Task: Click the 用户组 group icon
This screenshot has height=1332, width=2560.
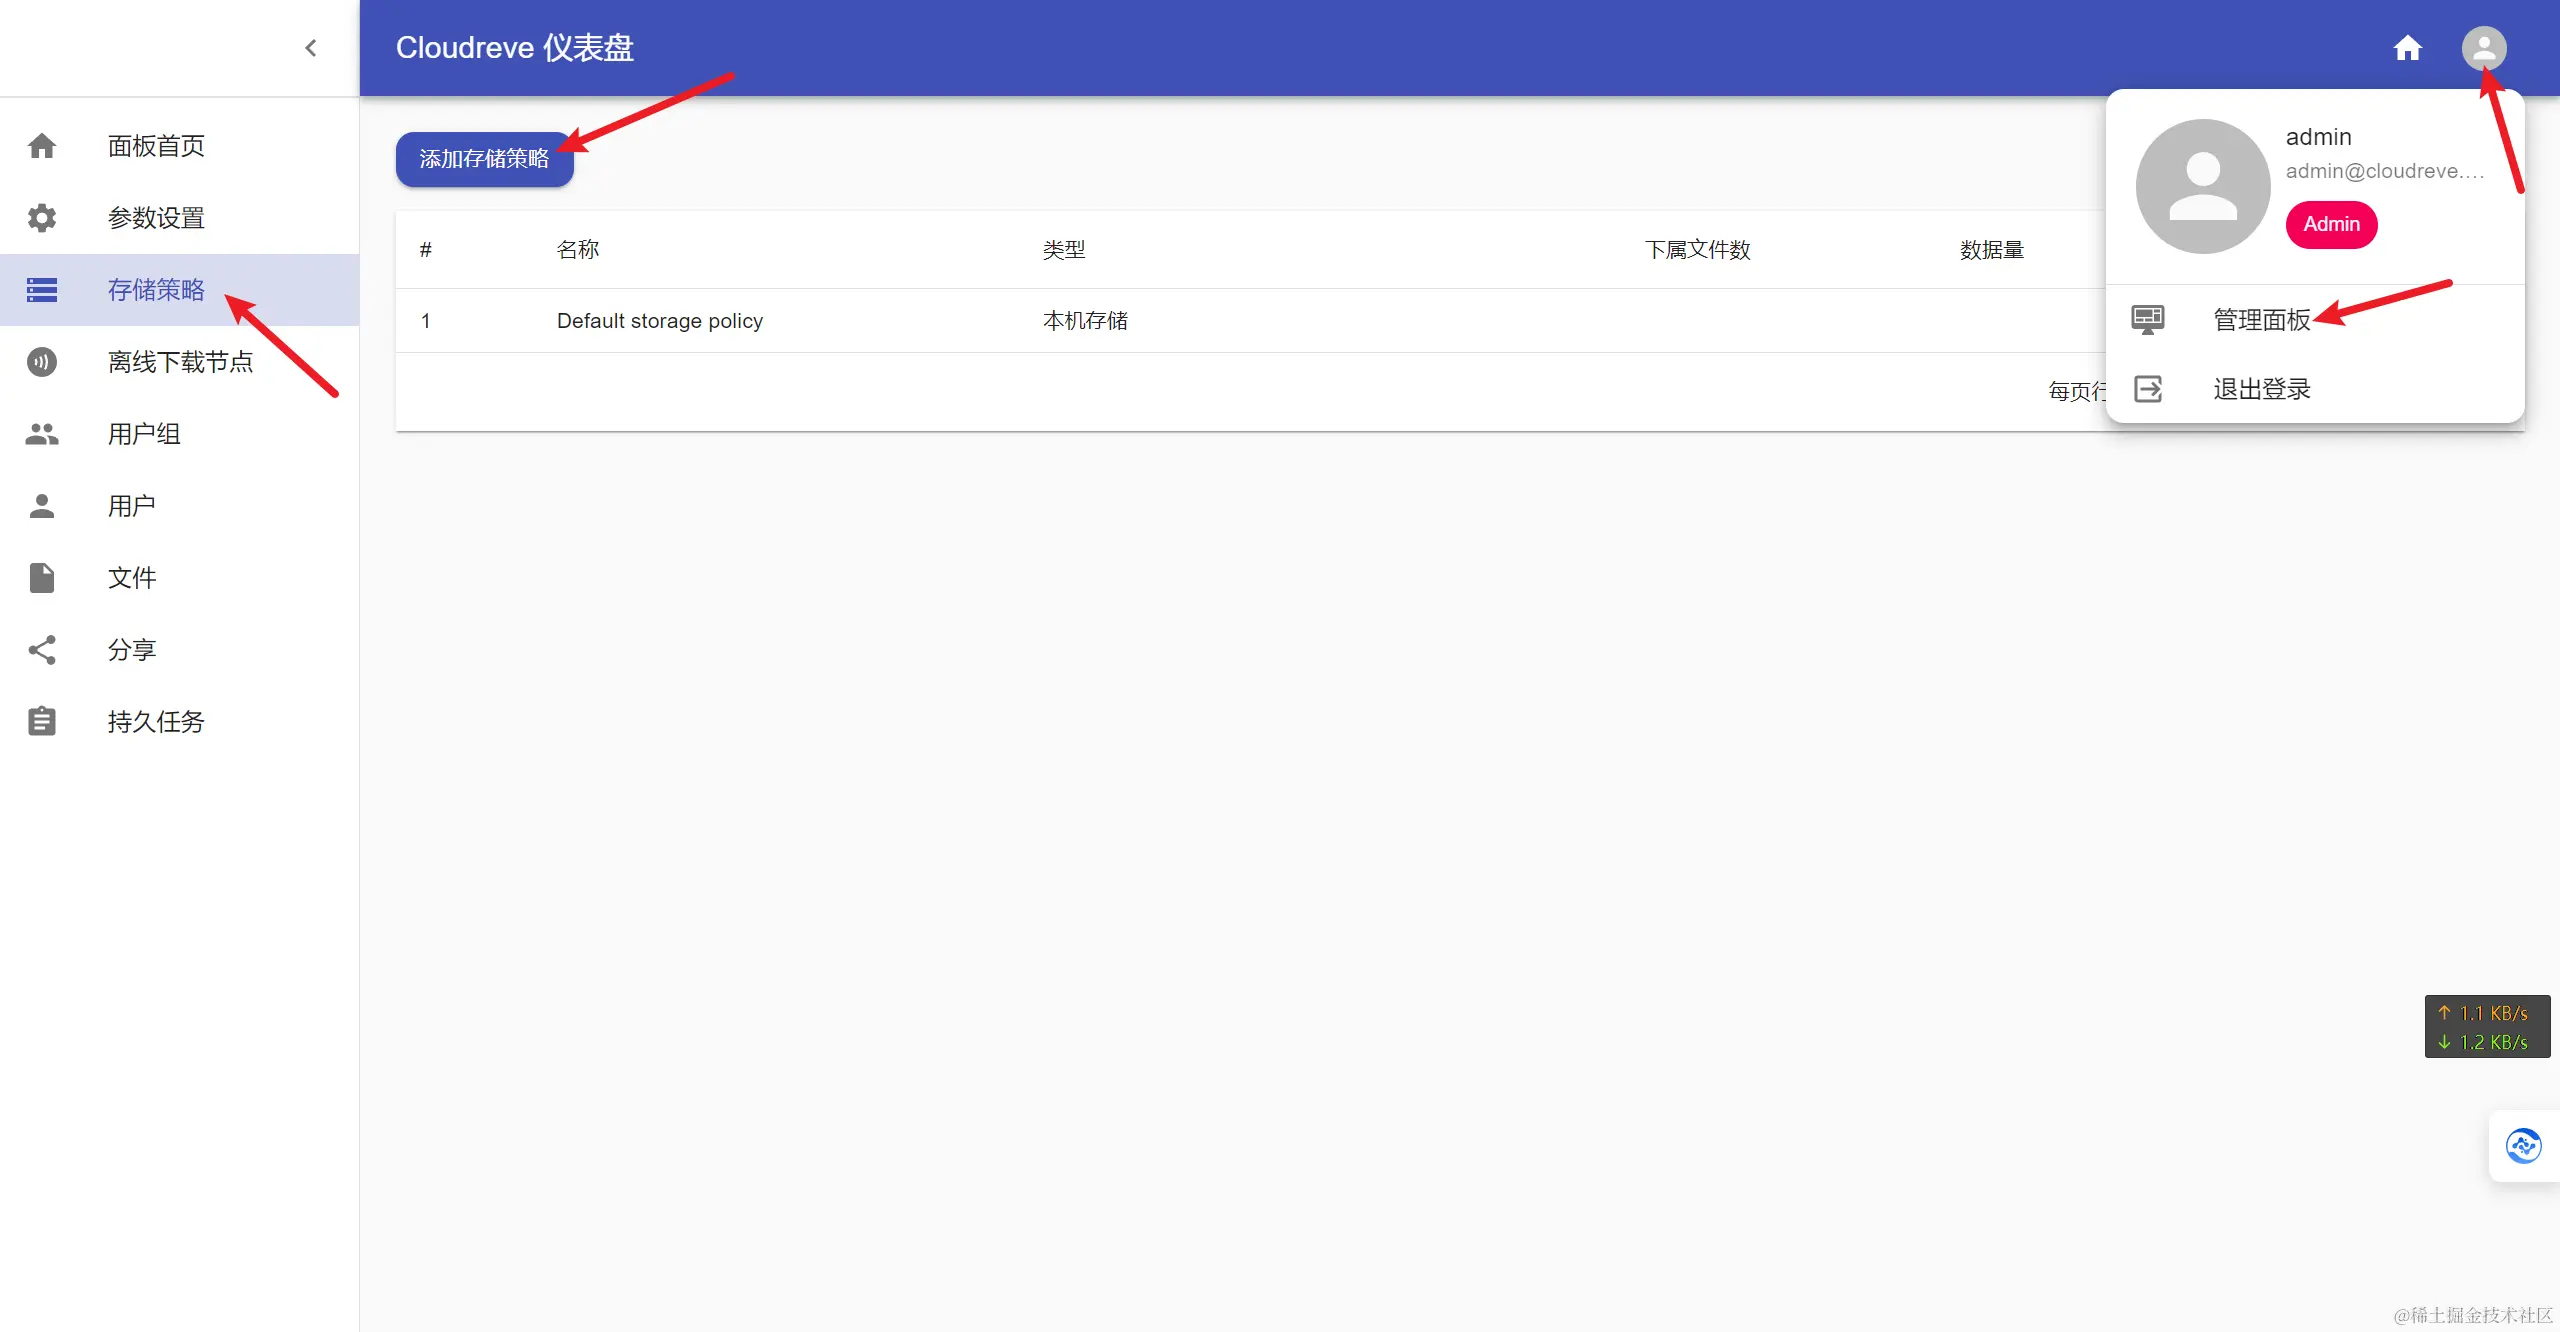Action: tap(42, 434)
